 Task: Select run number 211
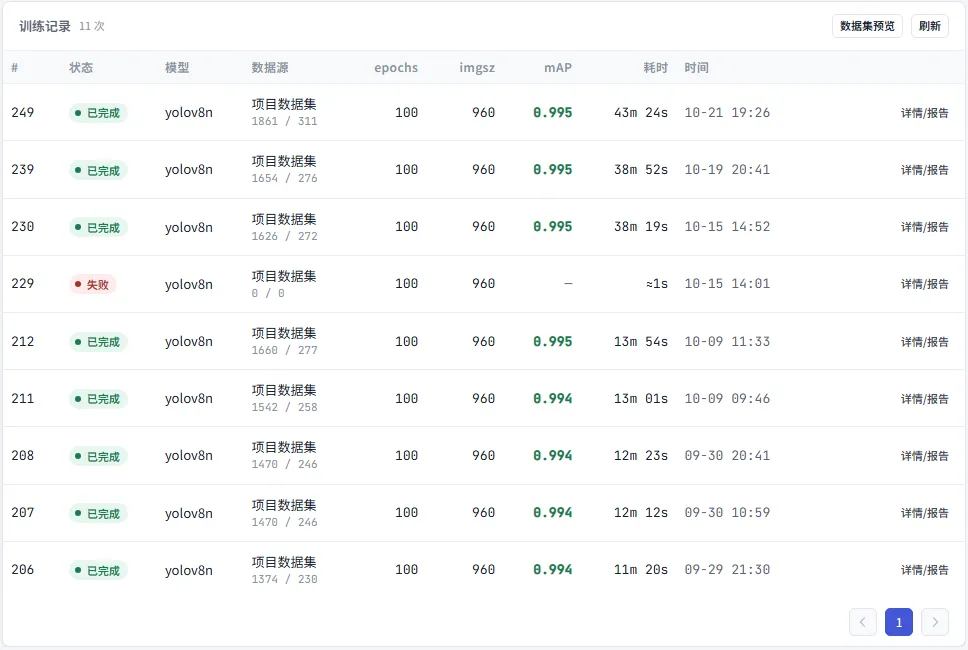click(23, 398)
